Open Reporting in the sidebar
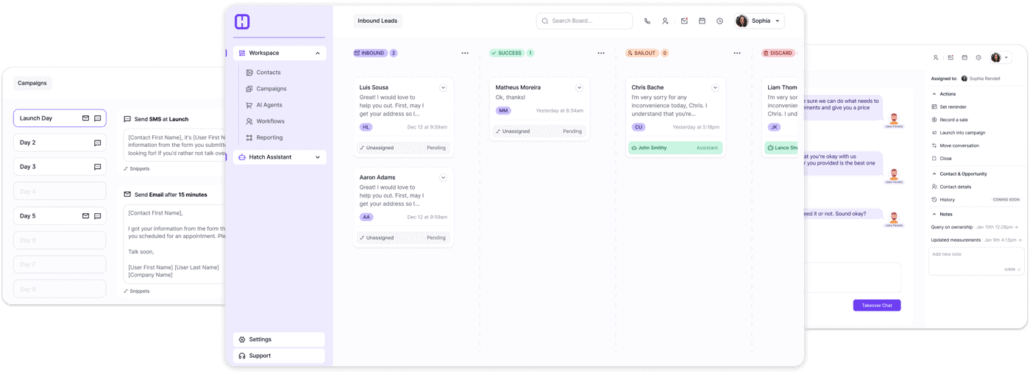Image resolution: width=1030 pixels, height=374 pixels. [x=264, y=138]
